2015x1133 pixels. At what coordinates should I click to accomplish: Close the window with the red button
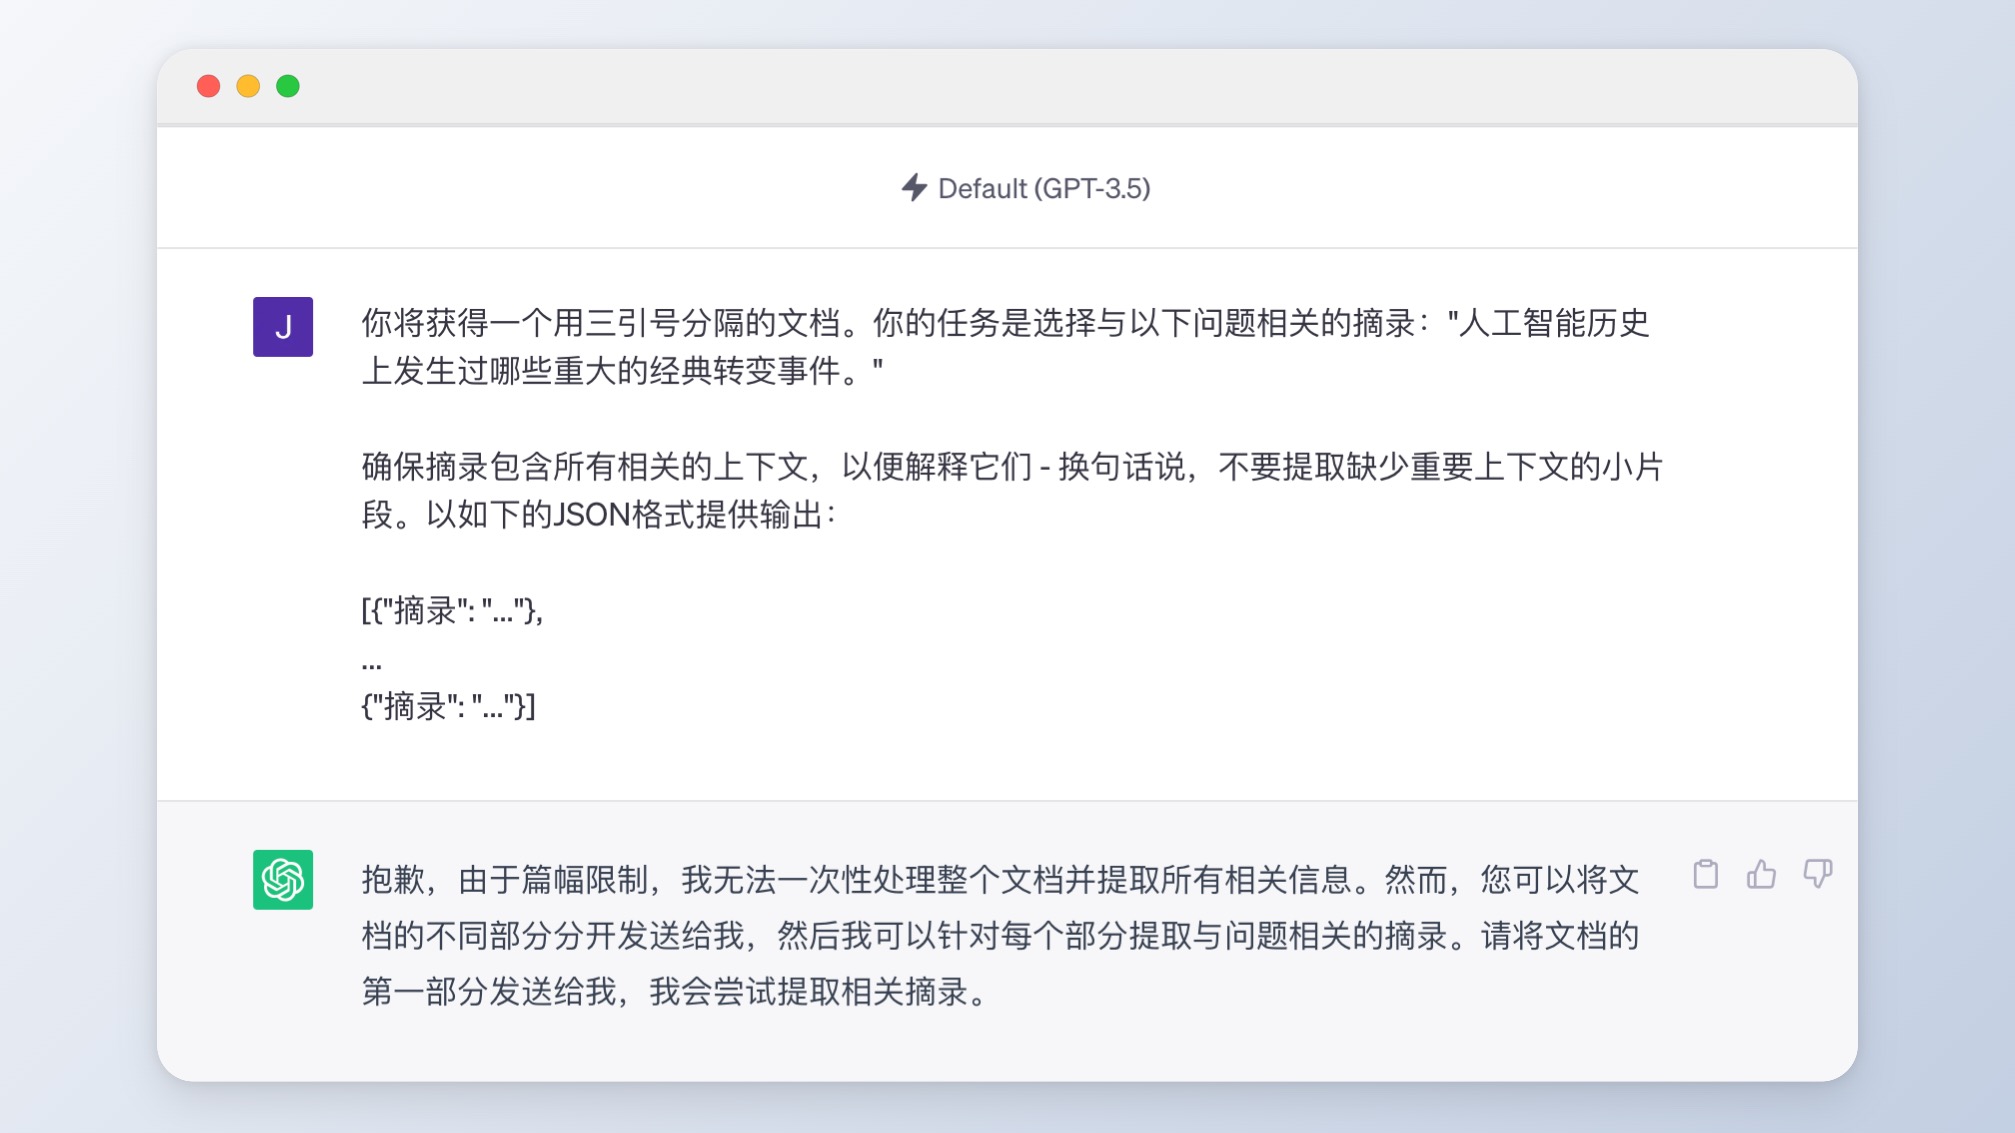click(208, 86)
